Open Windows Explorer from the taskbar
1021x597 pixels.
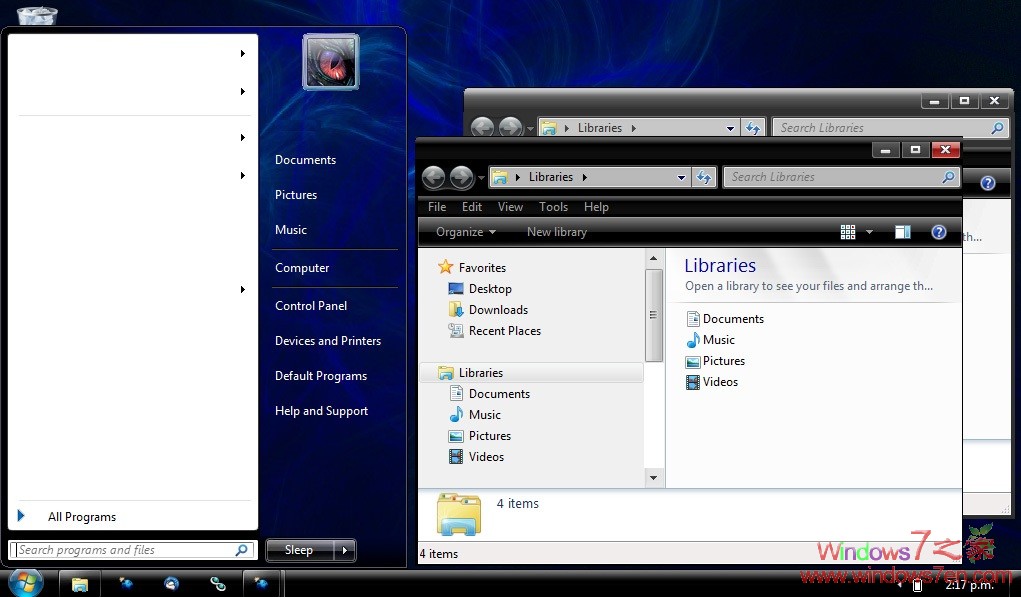79,582
